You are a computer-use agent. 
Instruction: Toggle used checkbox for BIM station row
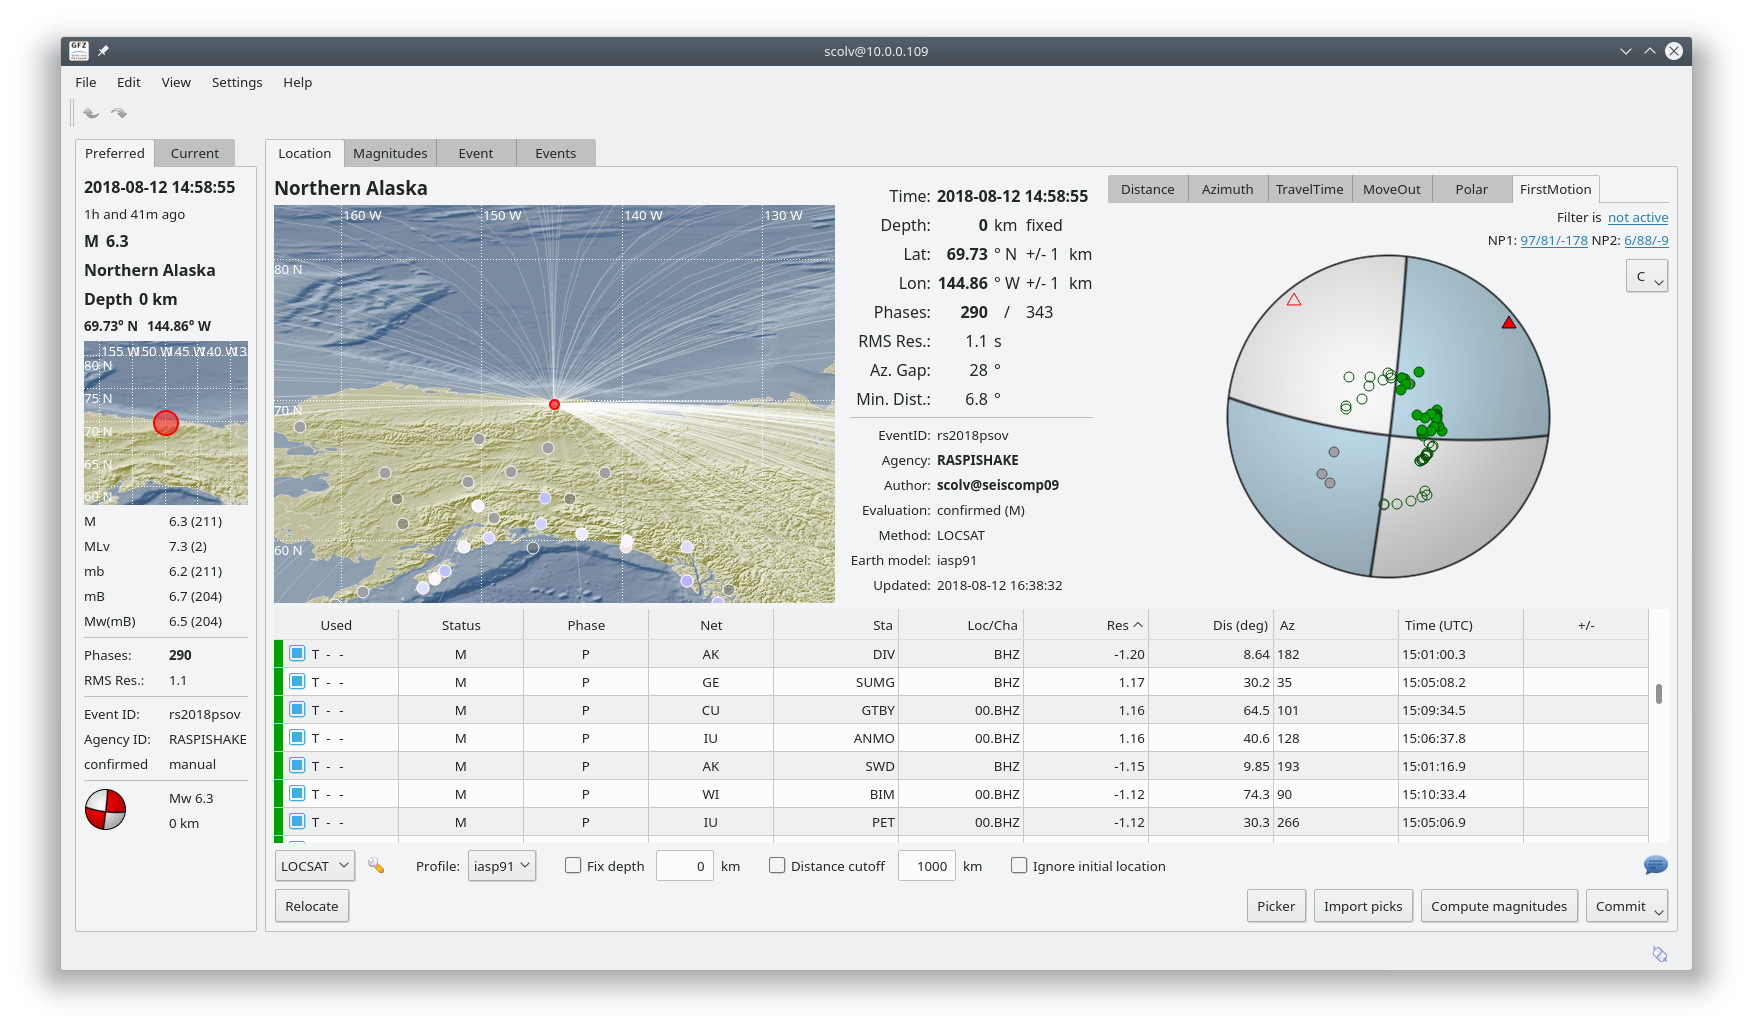click(x=297, y=793)
